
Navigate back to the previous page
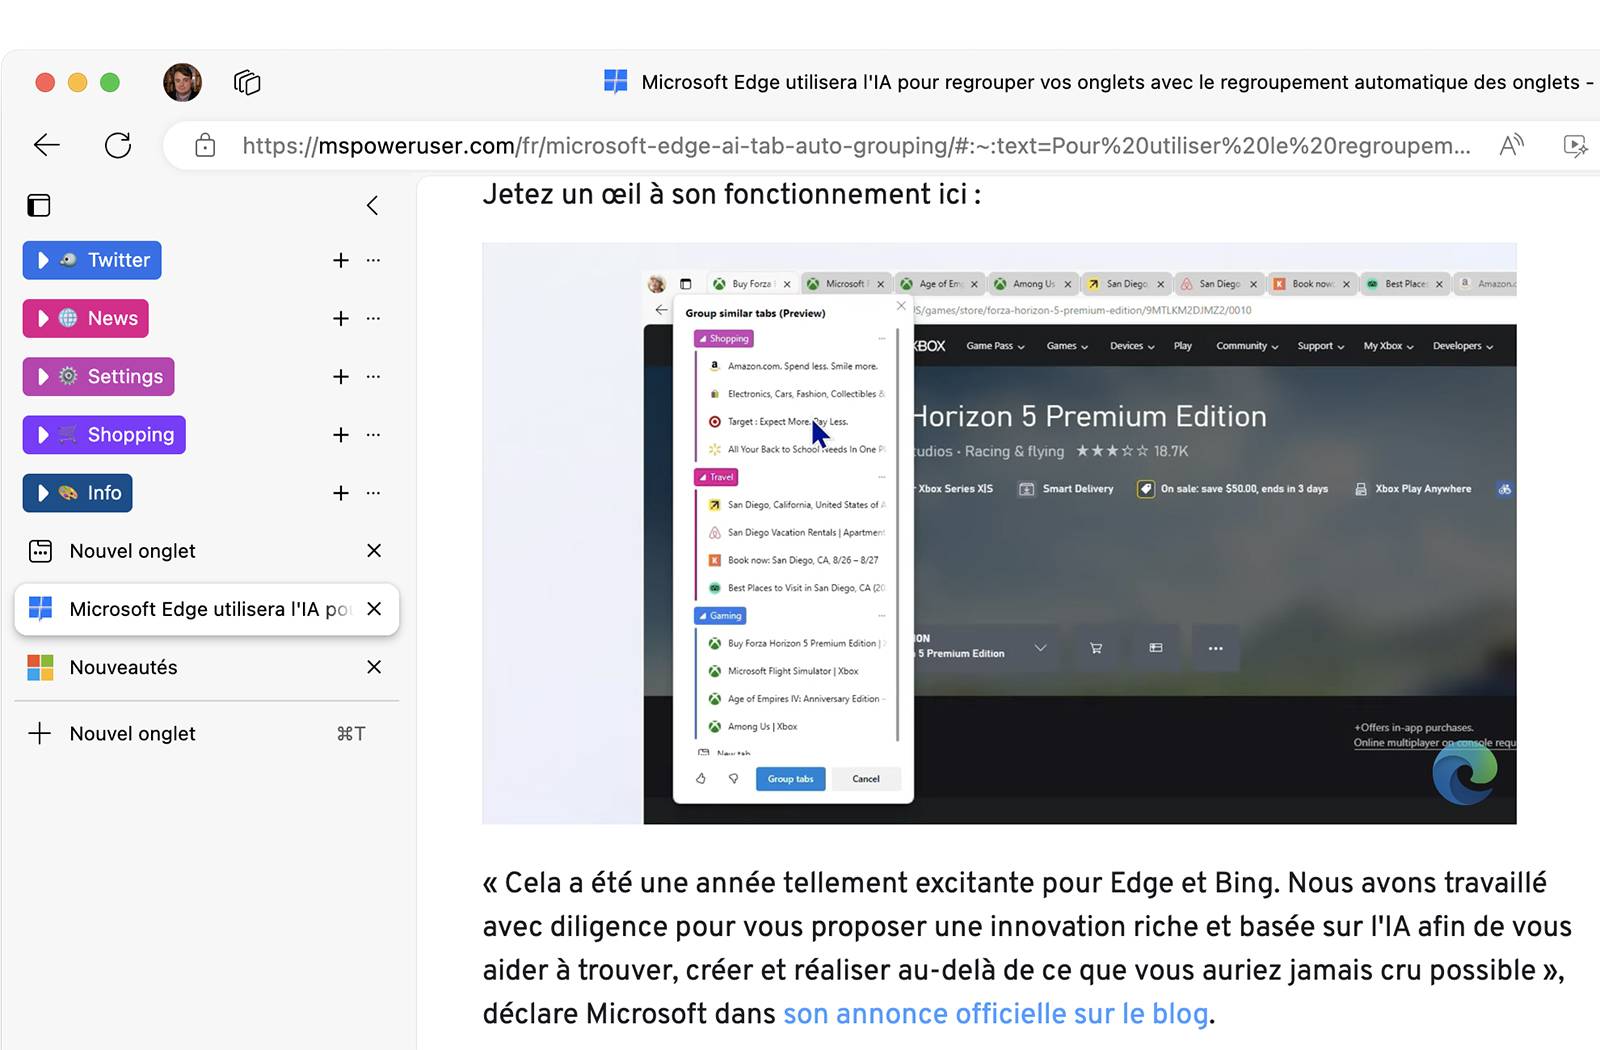tap(46, 145)
